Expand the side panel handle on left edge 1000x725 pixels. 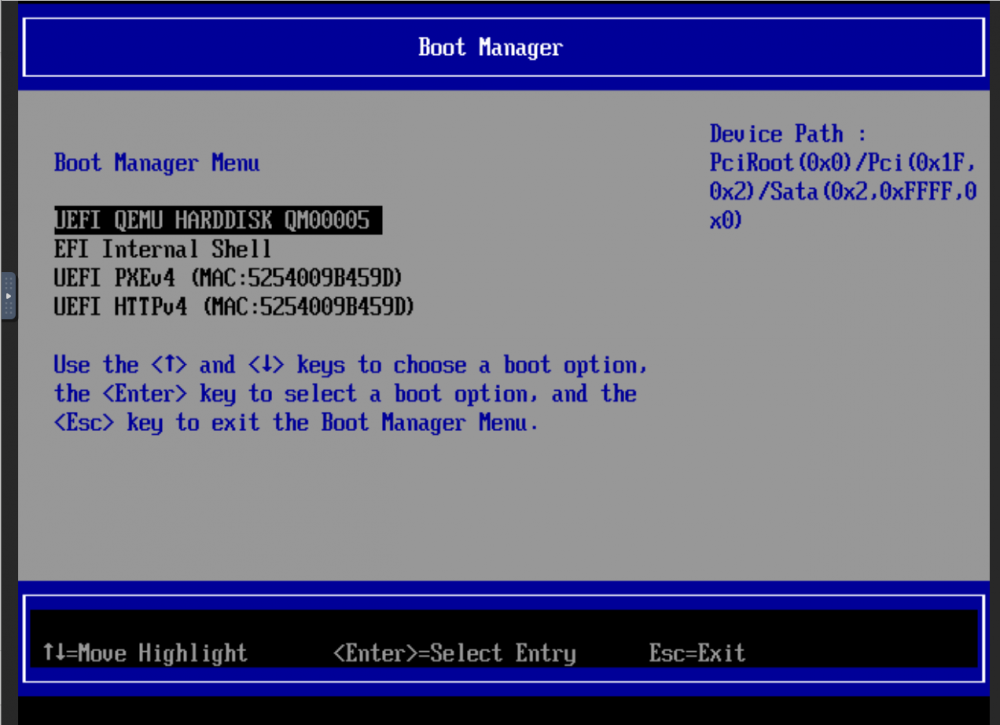tap(8, 296)
